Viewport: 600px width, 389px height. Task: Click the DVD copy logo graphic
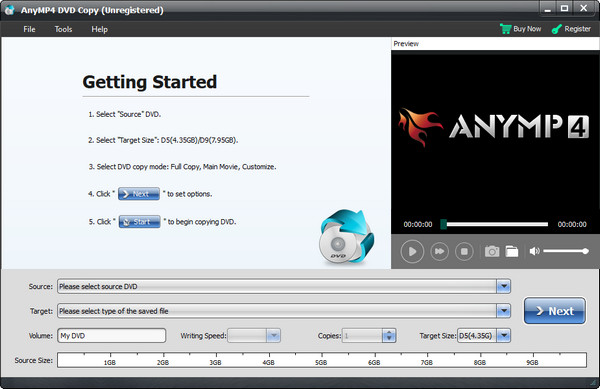[x=346, y=236]
